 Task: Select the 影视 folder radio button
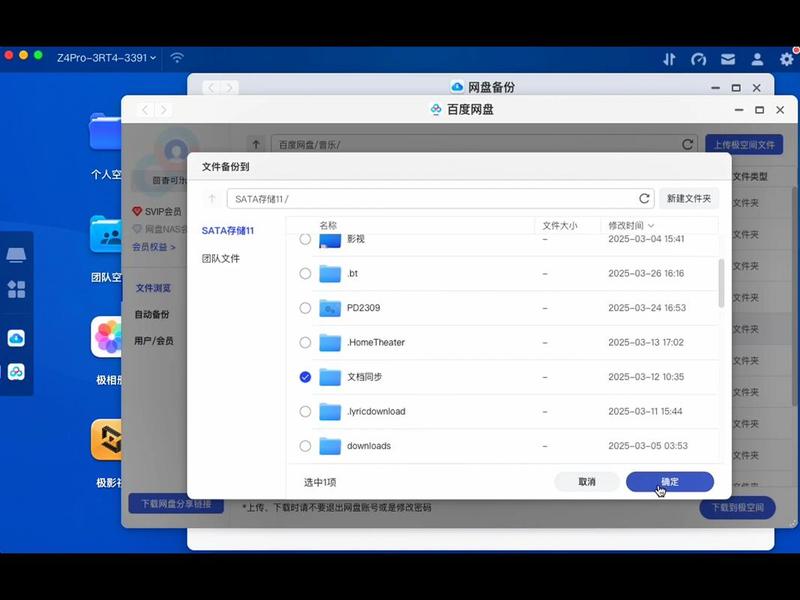(305, 239)
